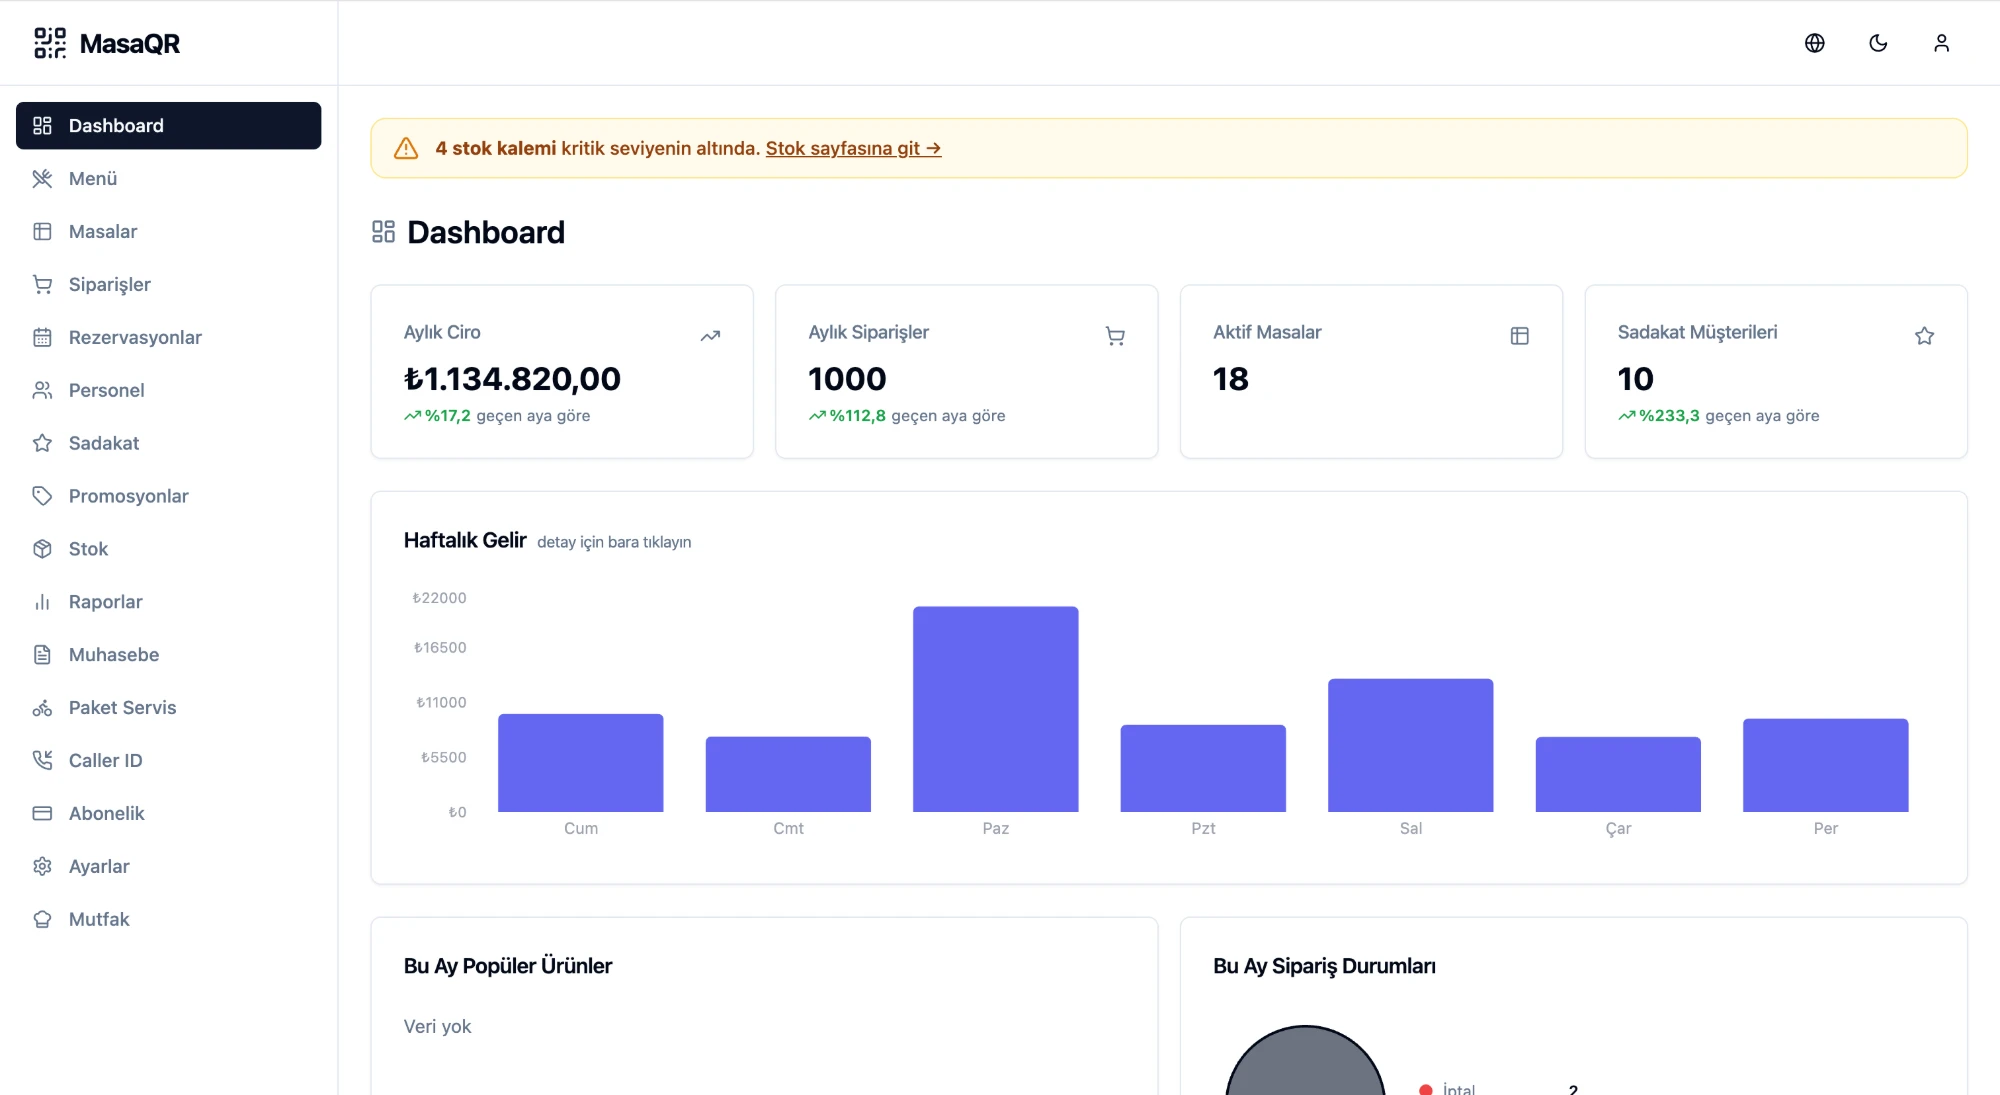Open Masalar in the sidebar

tap(168, 232)
